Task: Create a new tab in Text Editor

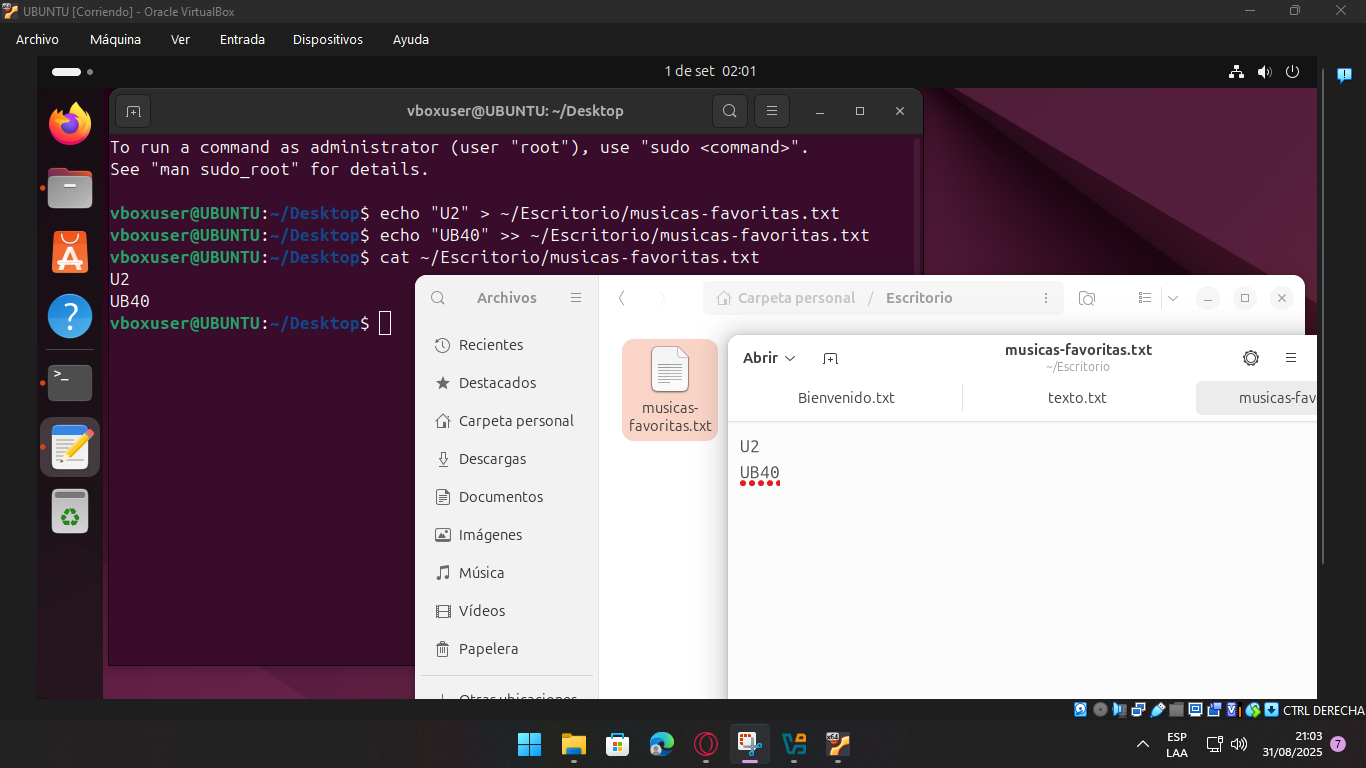Action: (x=830, y=358)
